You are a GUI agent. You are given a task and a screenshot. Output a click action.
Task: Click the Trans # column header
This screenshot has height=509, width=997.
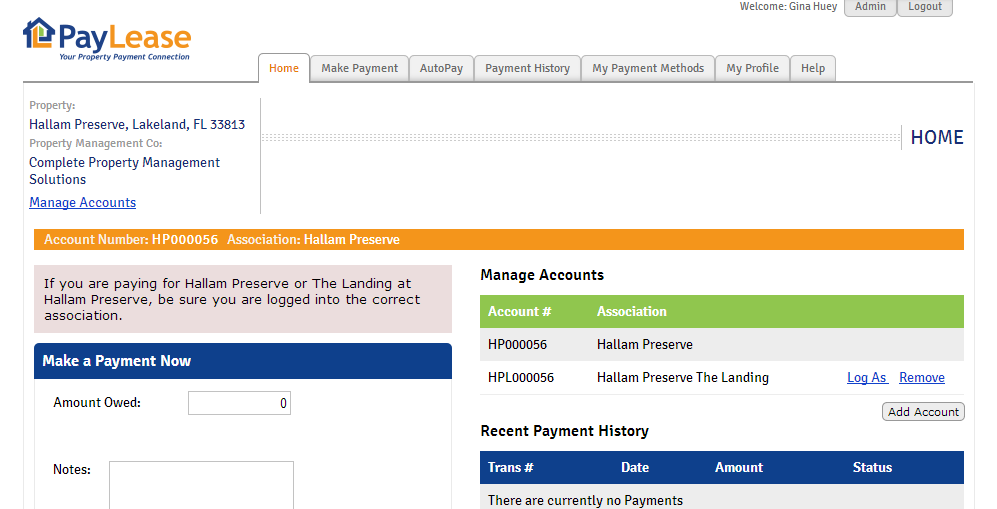point(510,467)
